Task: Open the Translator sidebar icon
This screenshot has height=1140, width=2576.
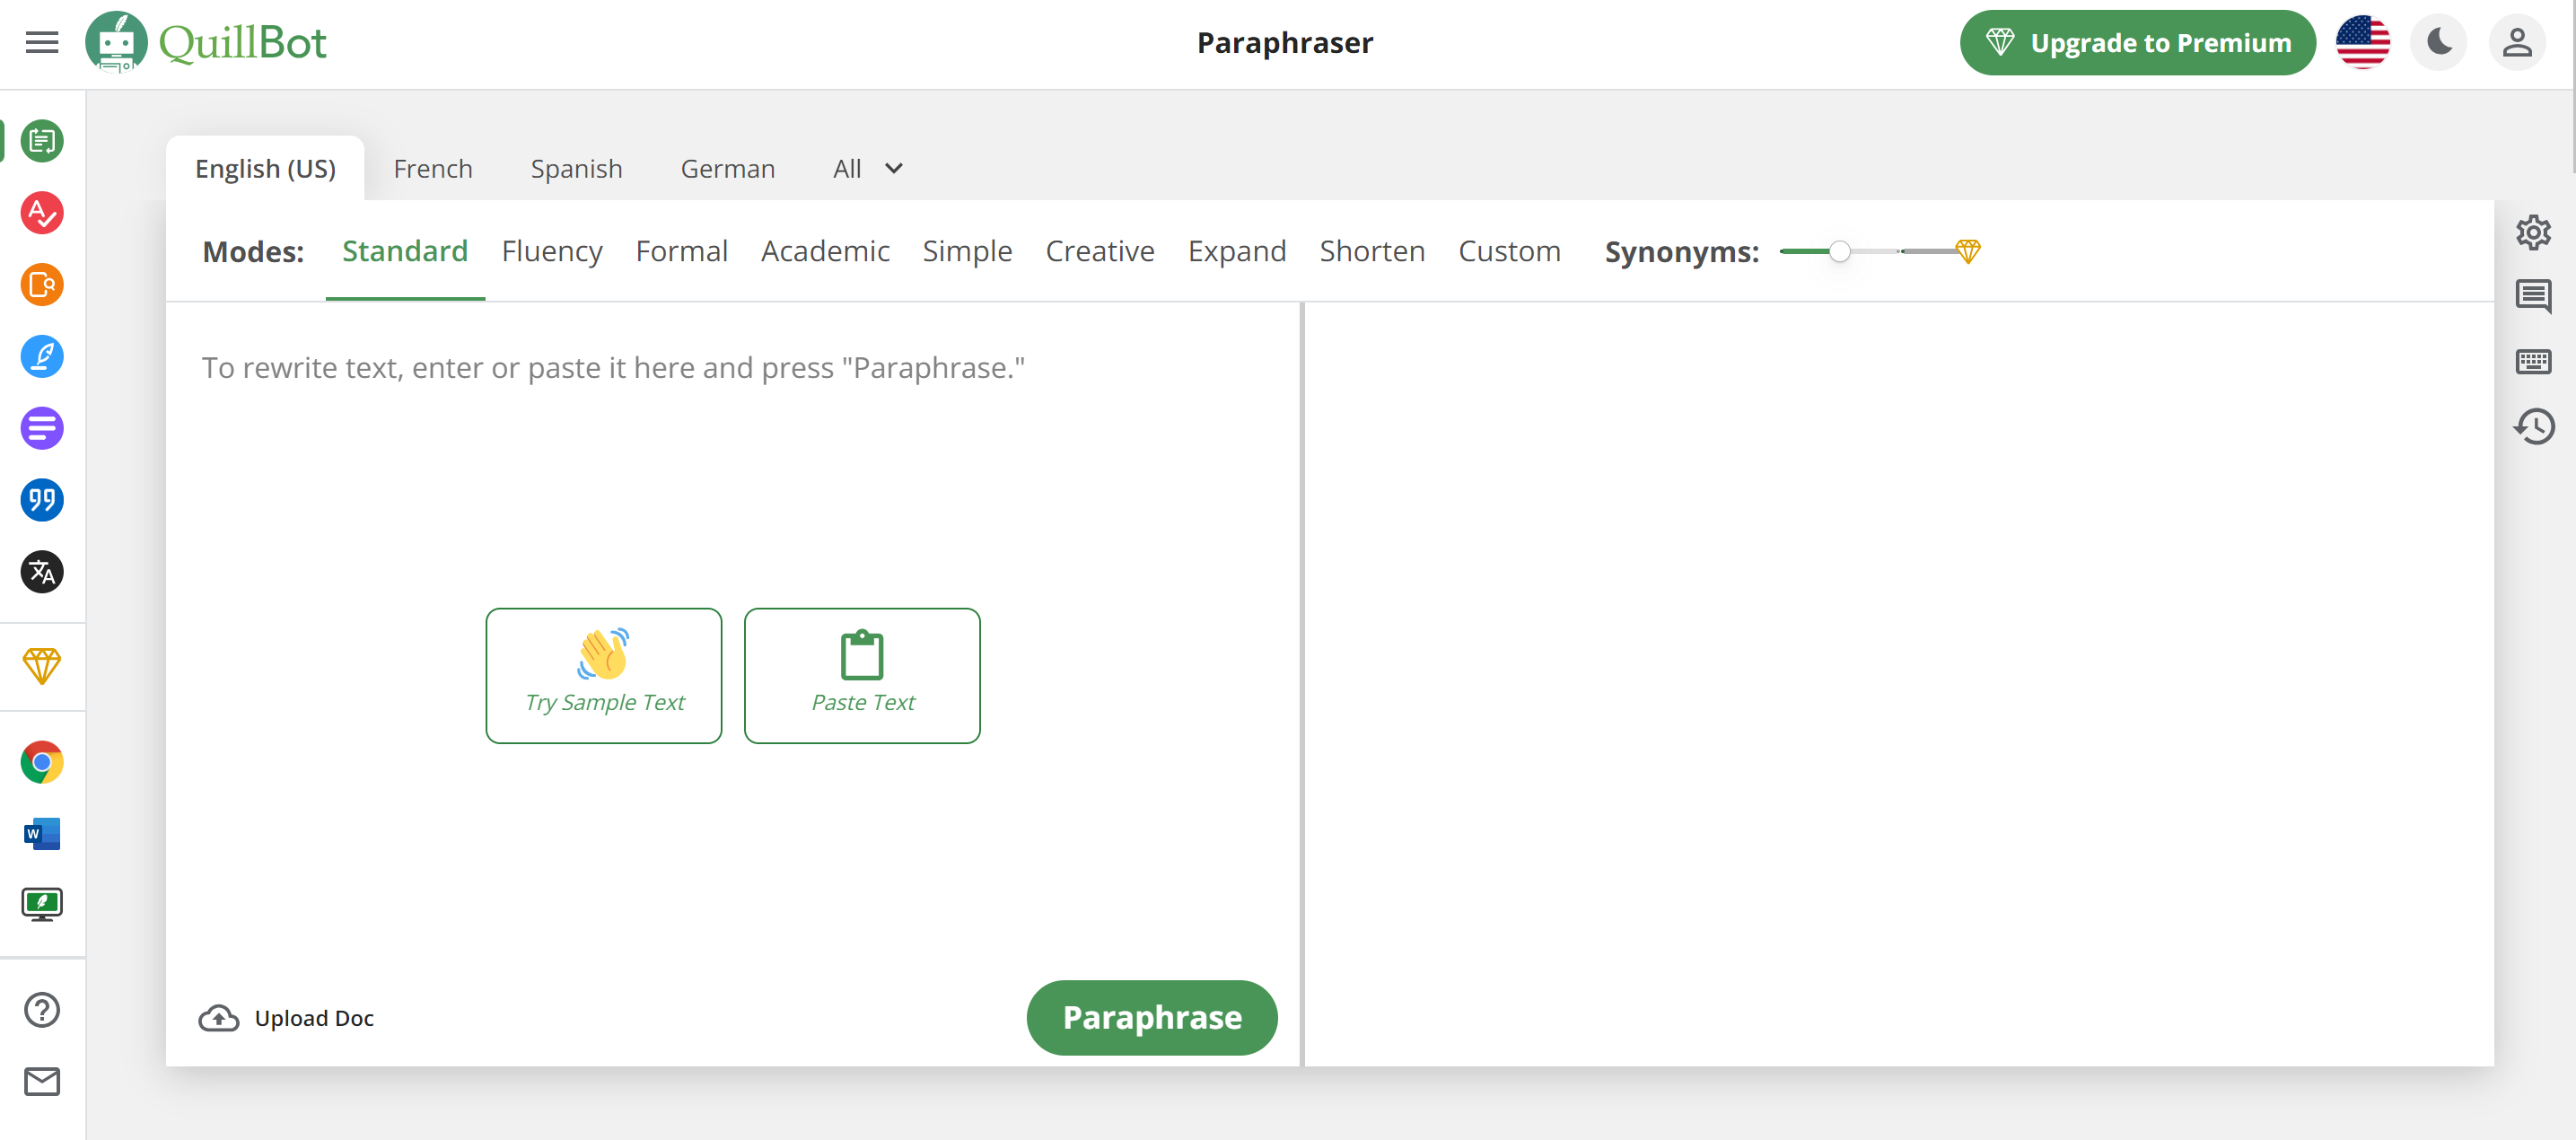Action: coord(42,572)
